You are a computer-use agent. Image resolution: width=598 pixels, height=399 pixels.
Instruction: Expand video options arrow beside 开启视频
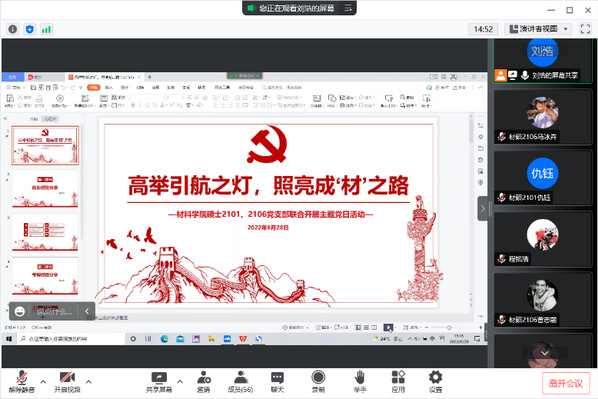[88, 381]
